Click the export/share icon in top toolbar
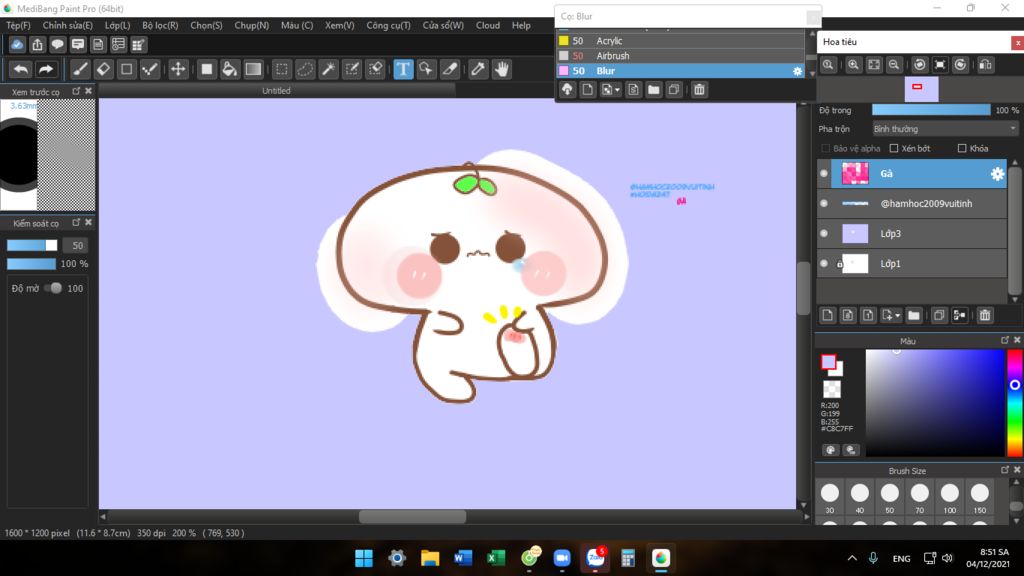 (37, 44)
